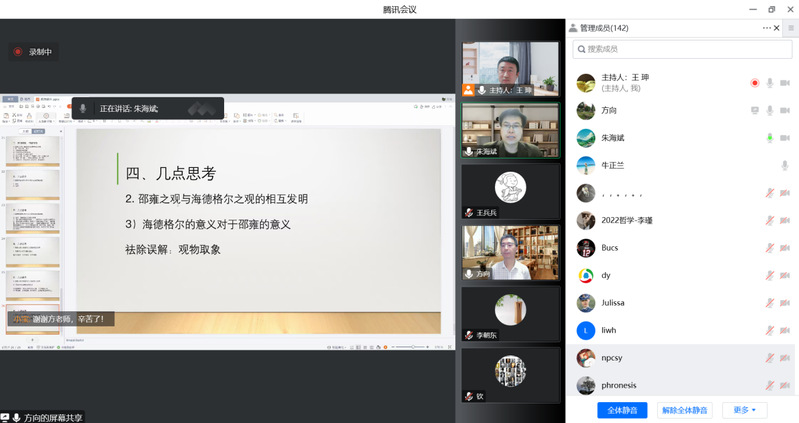The image size is (799, 423).
Task: Click the 解除全体静音 button
Action: 685,410
